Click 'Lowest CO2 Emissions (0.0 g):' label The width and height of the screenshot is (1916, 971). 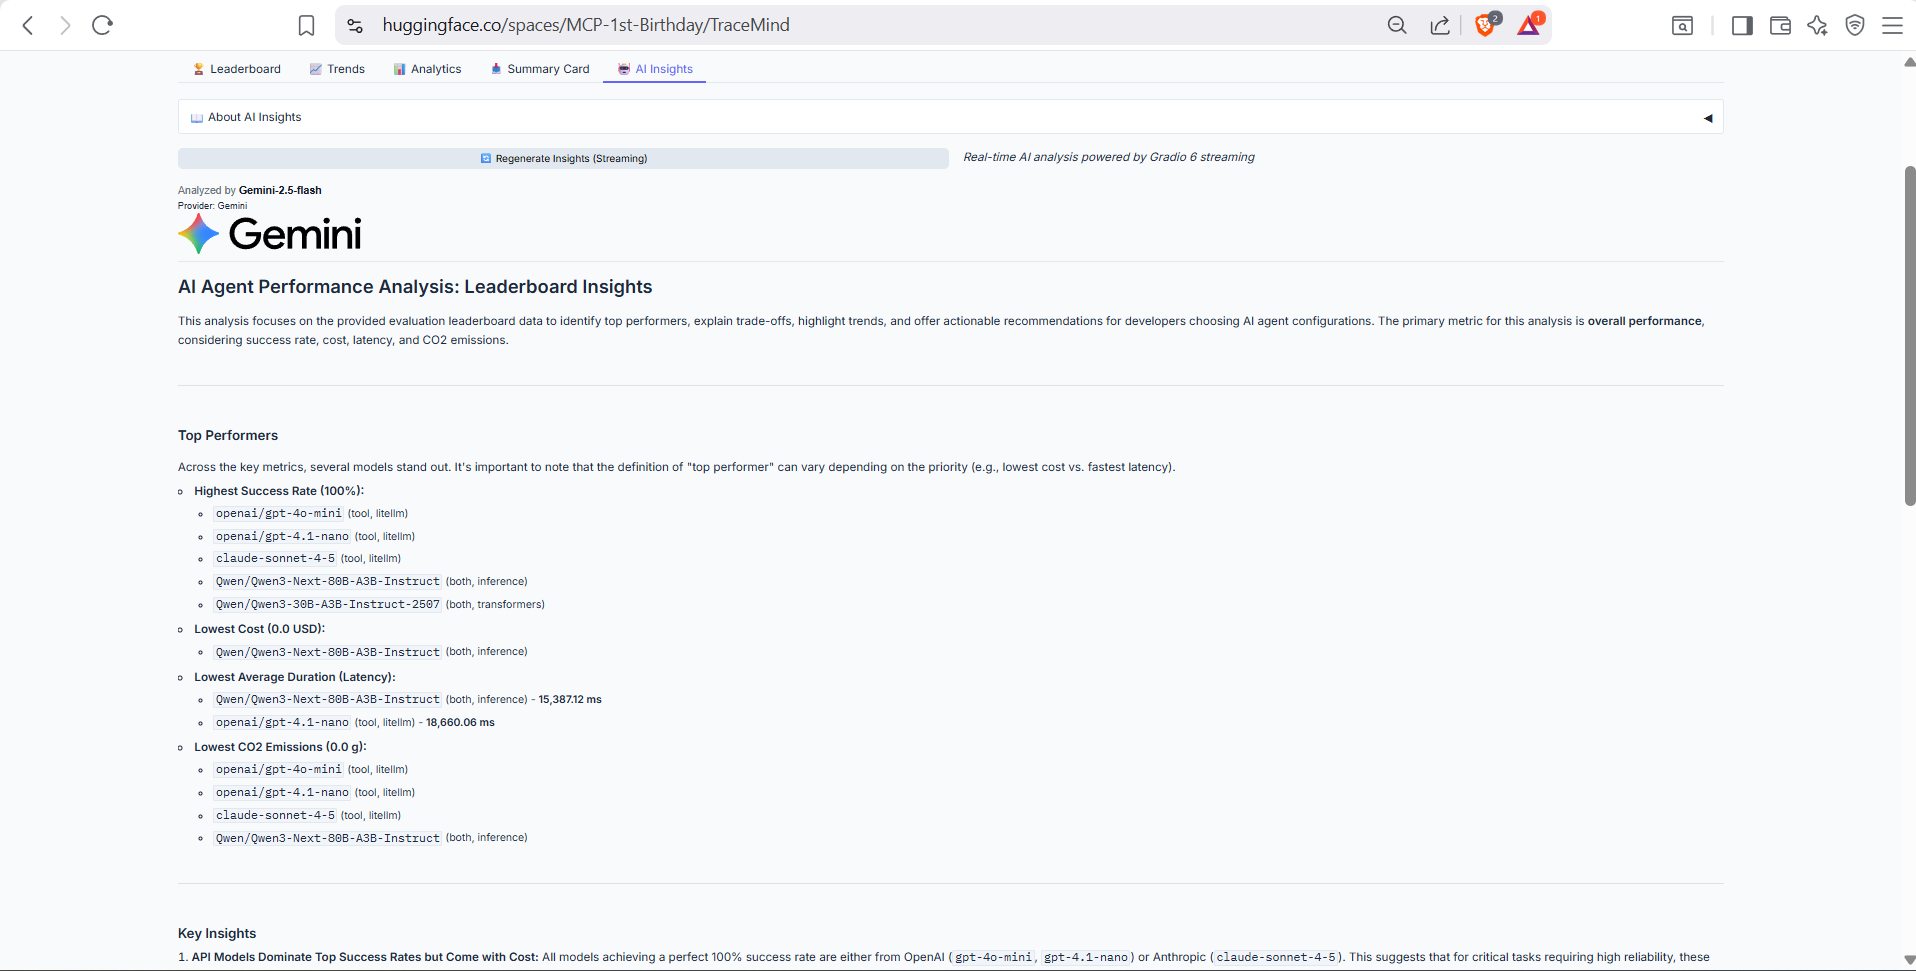click(280, 747)
